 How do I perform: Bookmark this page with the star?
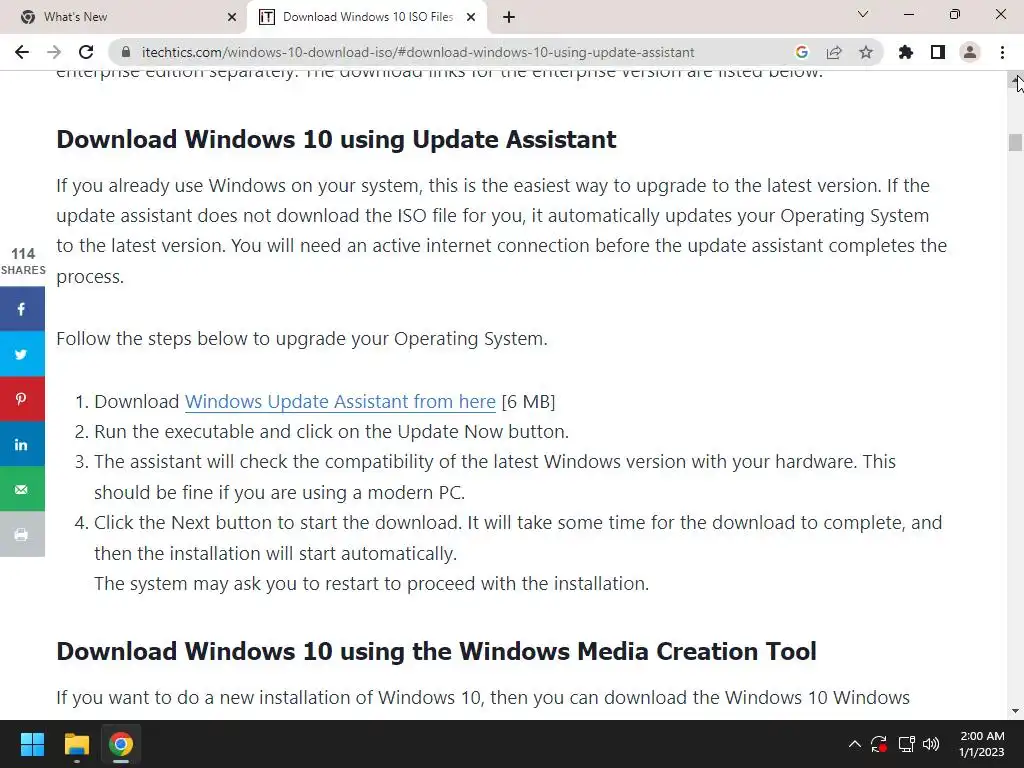[x=866, y=52]
